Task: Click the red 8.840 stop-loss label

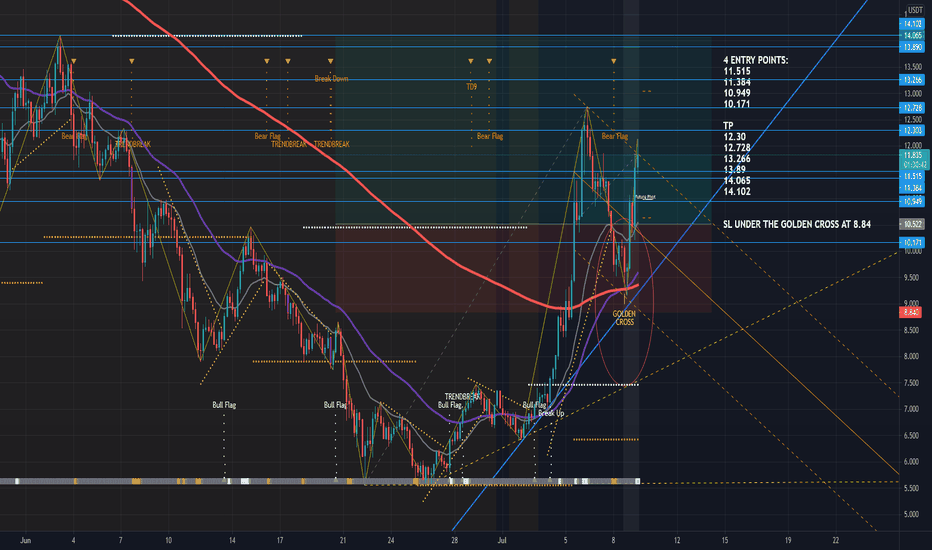Action: 911,312
